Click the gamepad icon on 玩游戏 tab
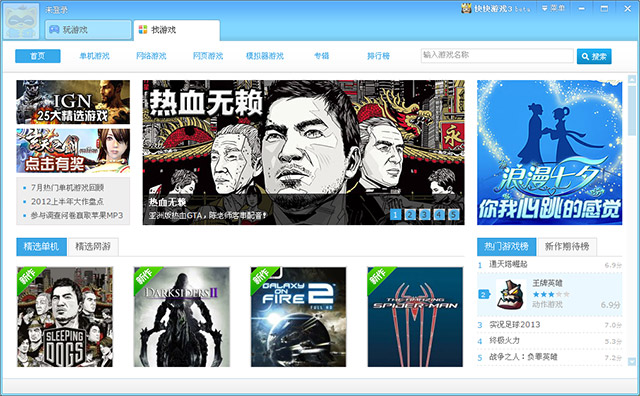 coord(54,29)
